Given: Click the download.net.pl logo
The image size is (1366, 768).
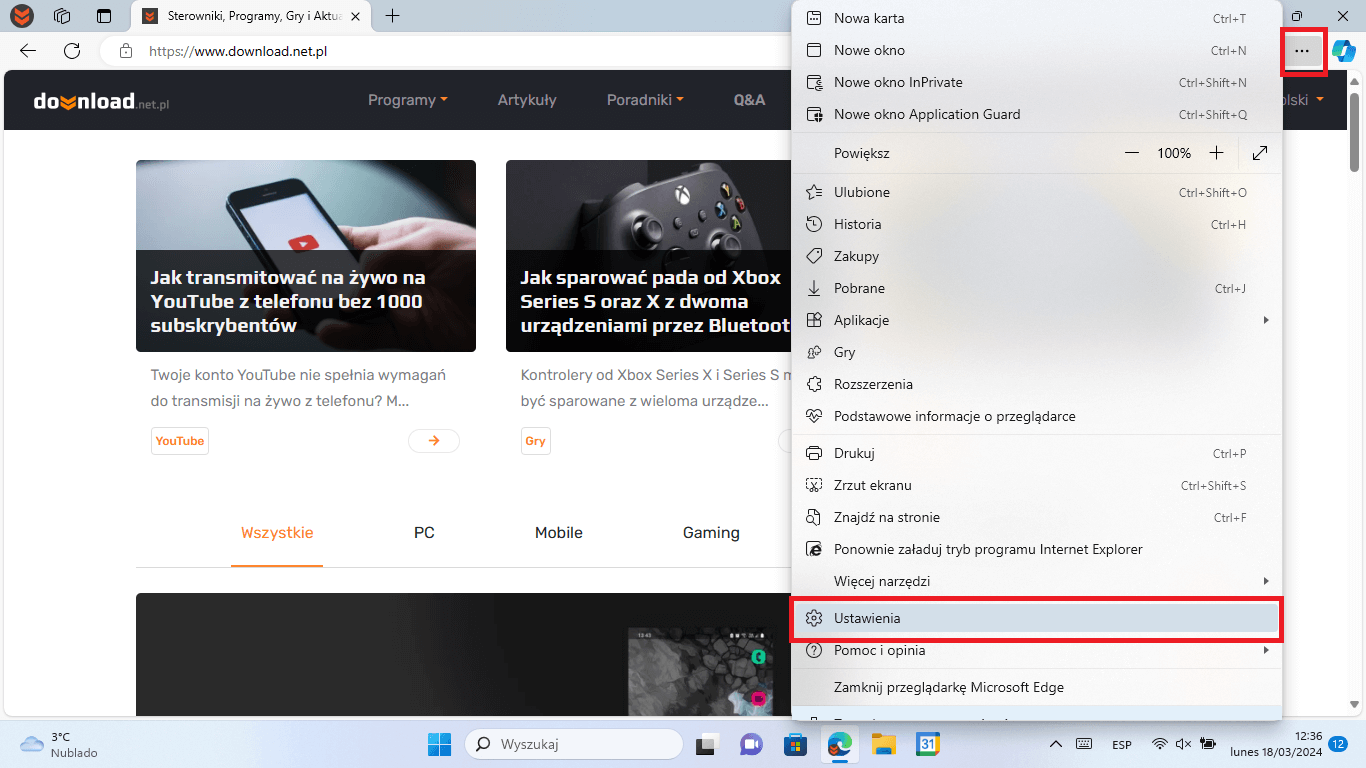Looking at the screenshot, I should point(101,101).
